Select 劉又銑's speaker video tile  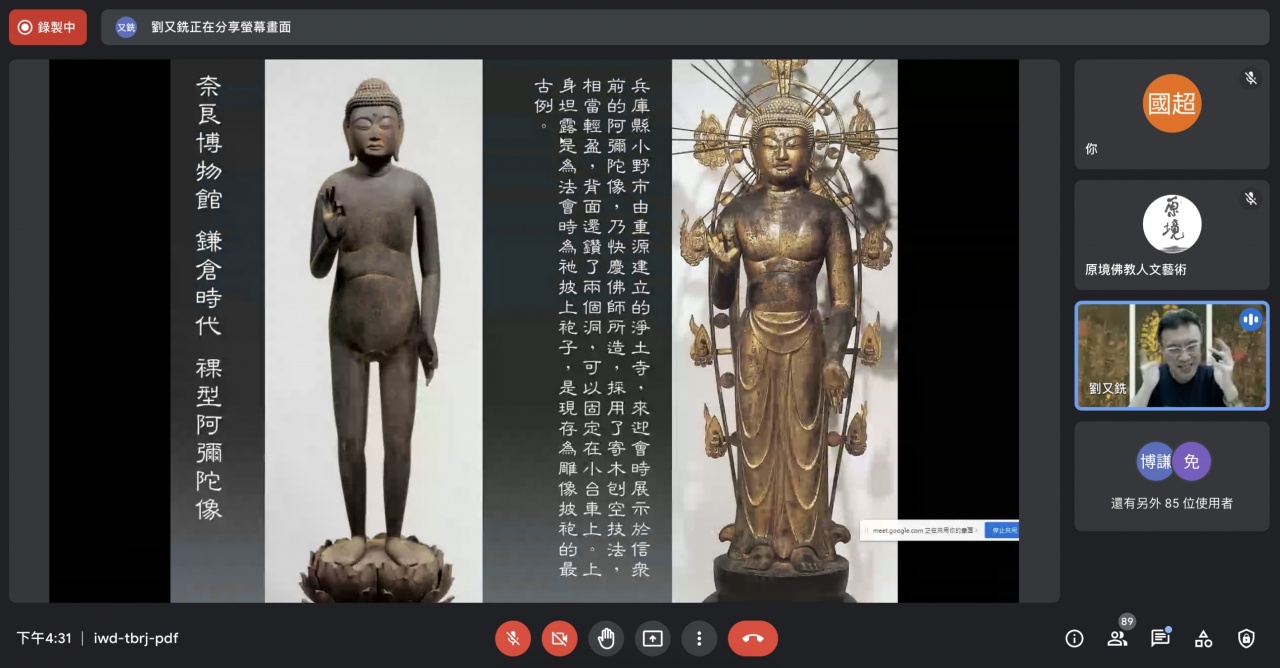click(1171, 355)
